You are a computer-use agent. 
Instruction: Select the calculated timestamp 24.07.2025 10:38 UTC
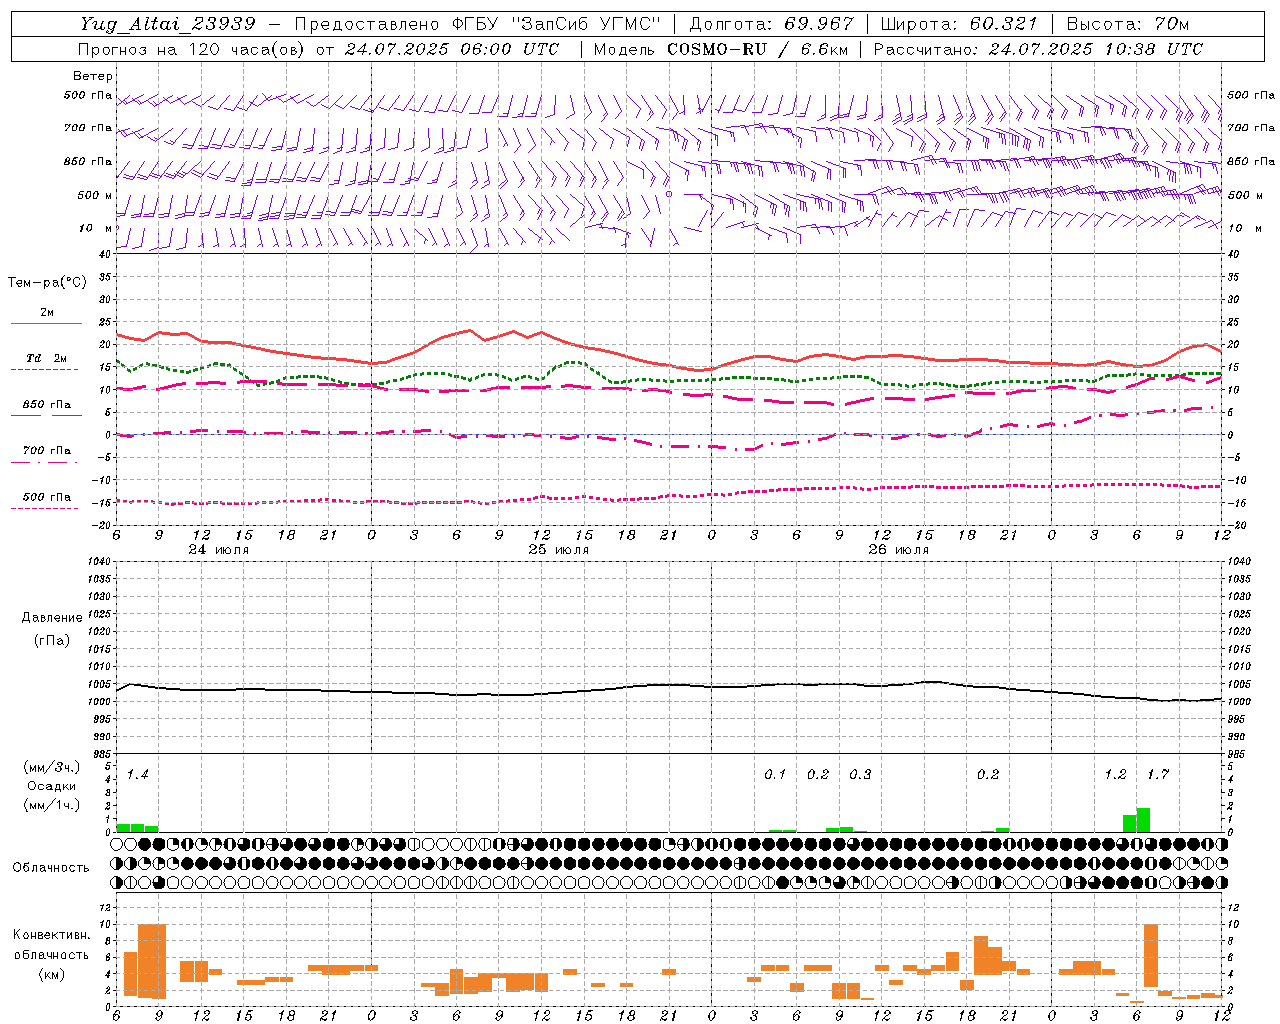click(1095, 49)
